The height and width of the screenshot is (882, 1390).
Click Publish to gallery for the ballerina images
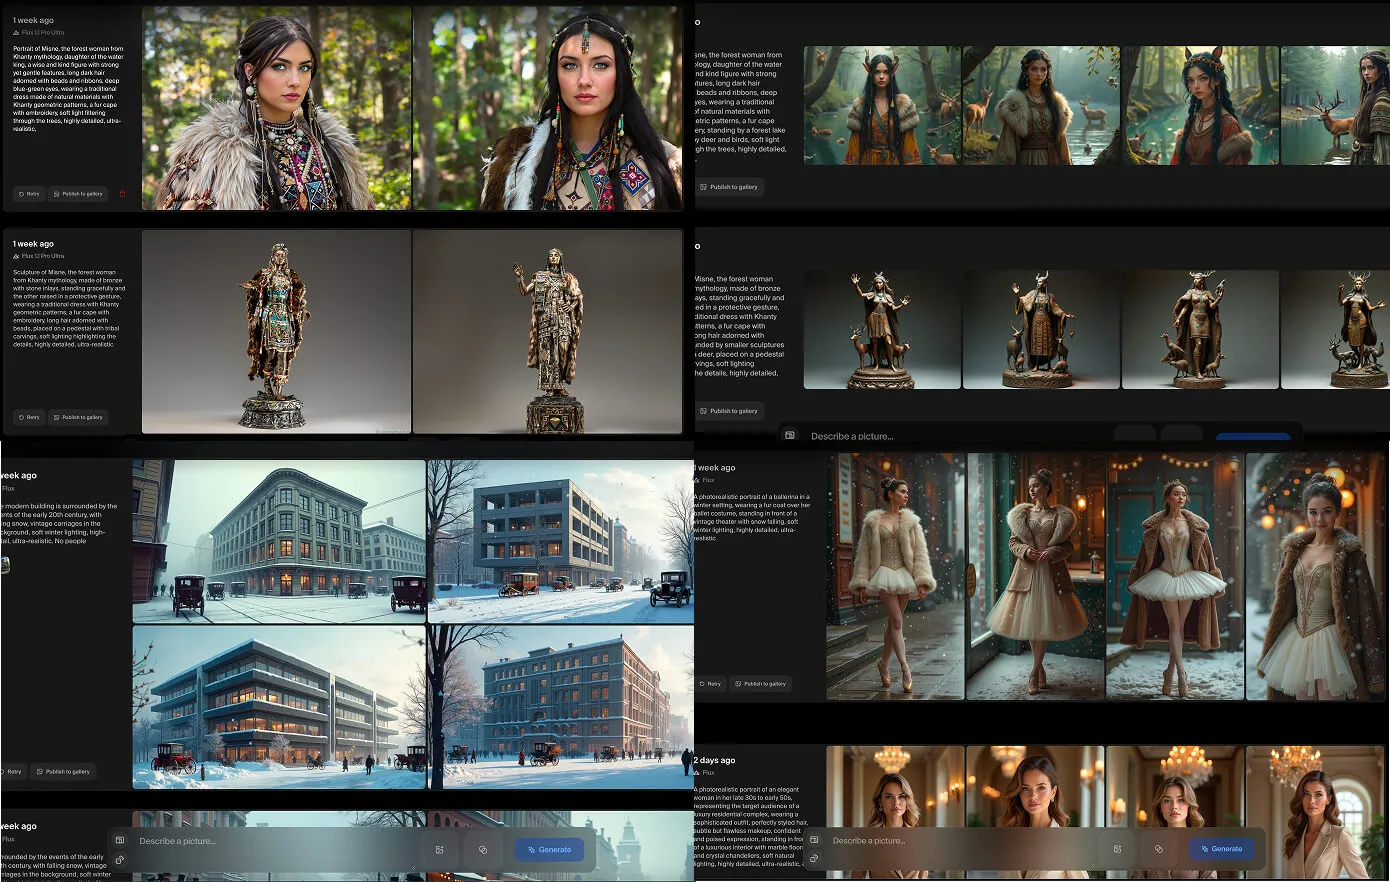tap(761, 684)
